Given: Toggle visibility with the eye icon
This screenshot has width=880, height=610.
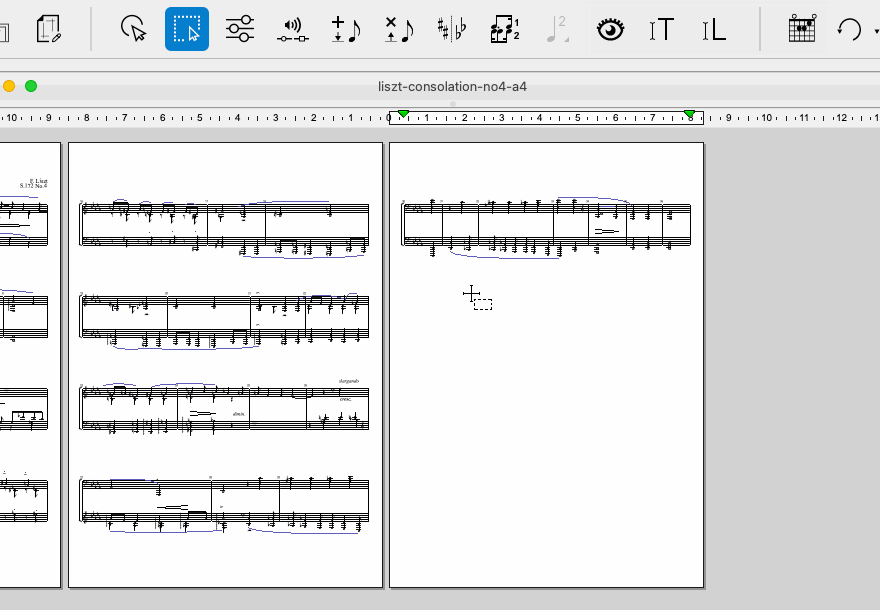Looking at the screenshot, I should click(610, 30).
